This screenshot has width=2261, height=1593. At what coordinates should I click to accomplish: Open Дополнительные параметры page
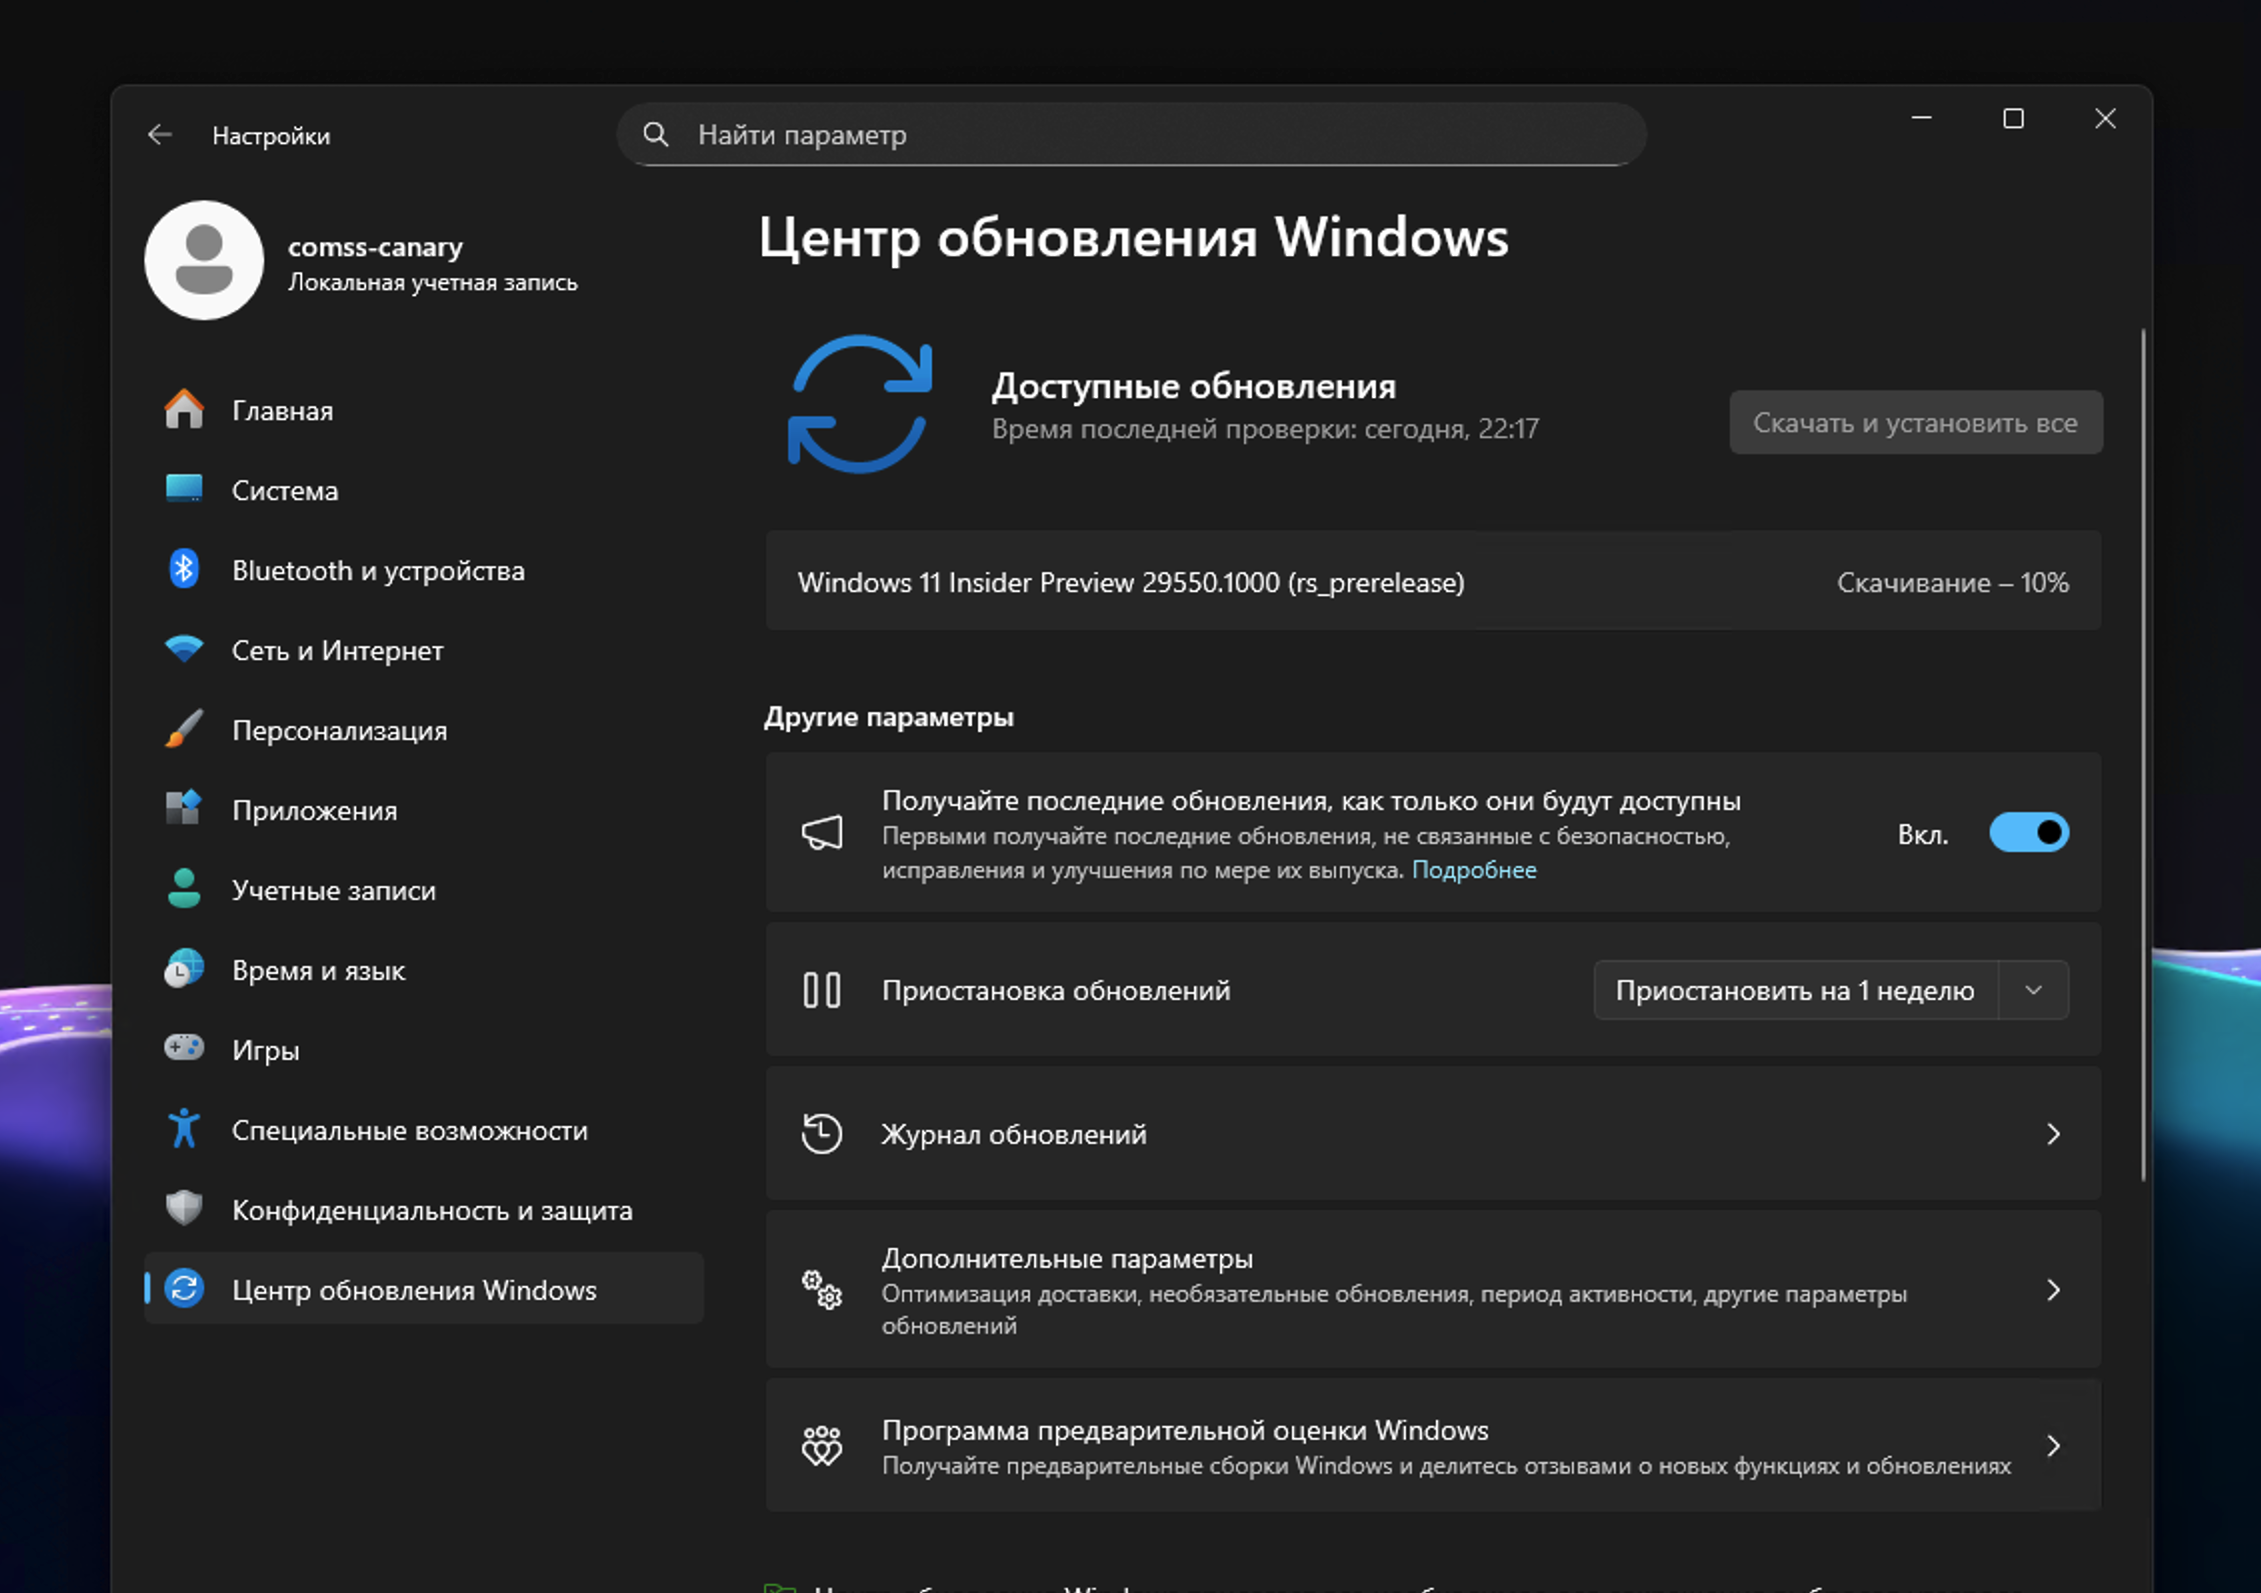tap(1067, 1258)
